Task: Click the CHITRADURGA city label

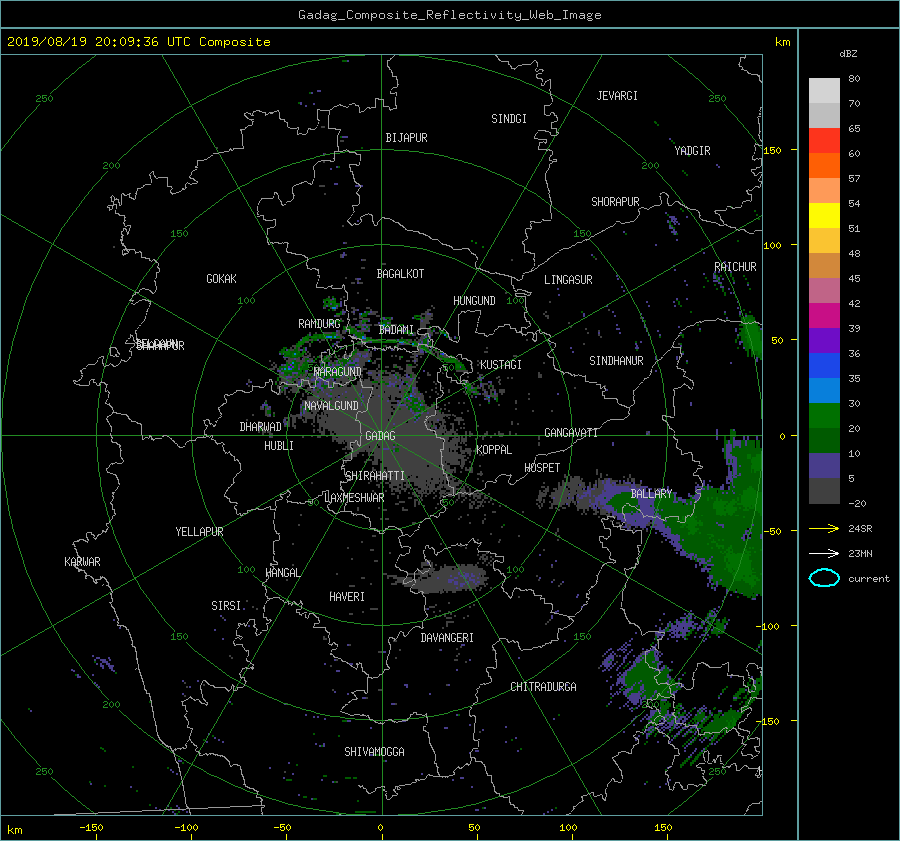Action: click(544, 687)
